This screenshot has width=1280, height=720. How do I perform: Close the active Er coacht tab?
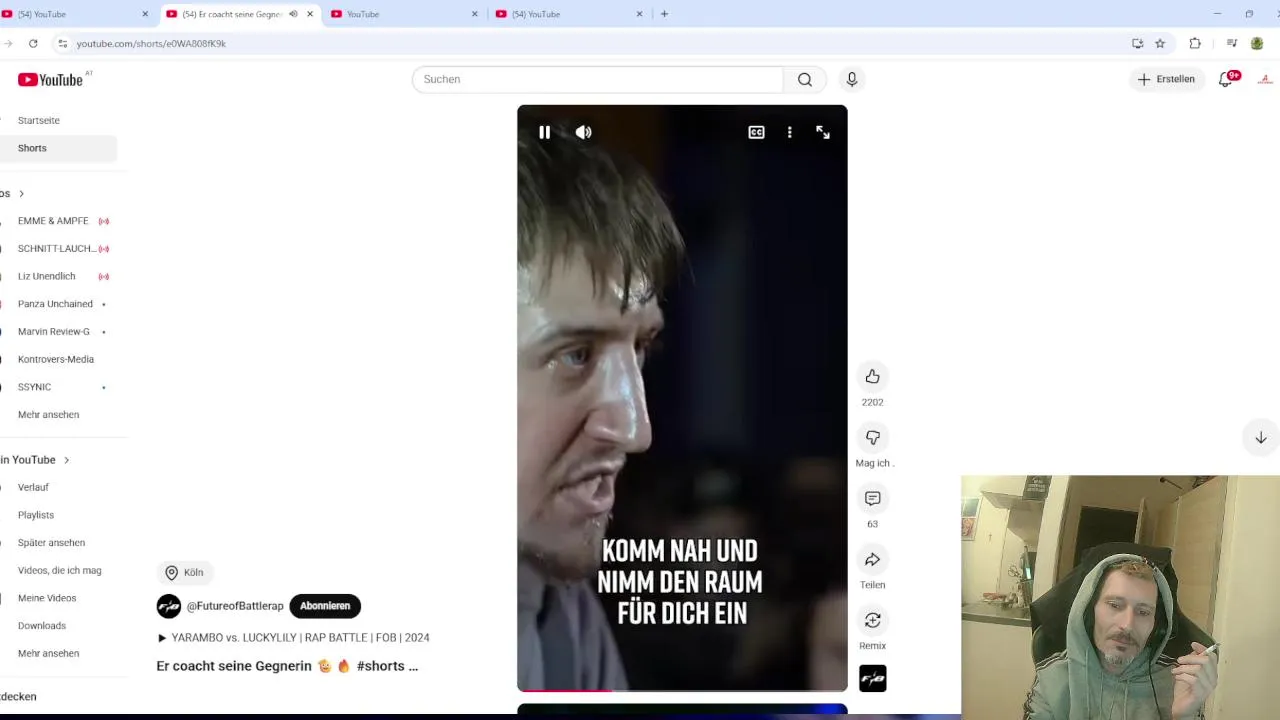pyautogui.click(x=310, y=14)
